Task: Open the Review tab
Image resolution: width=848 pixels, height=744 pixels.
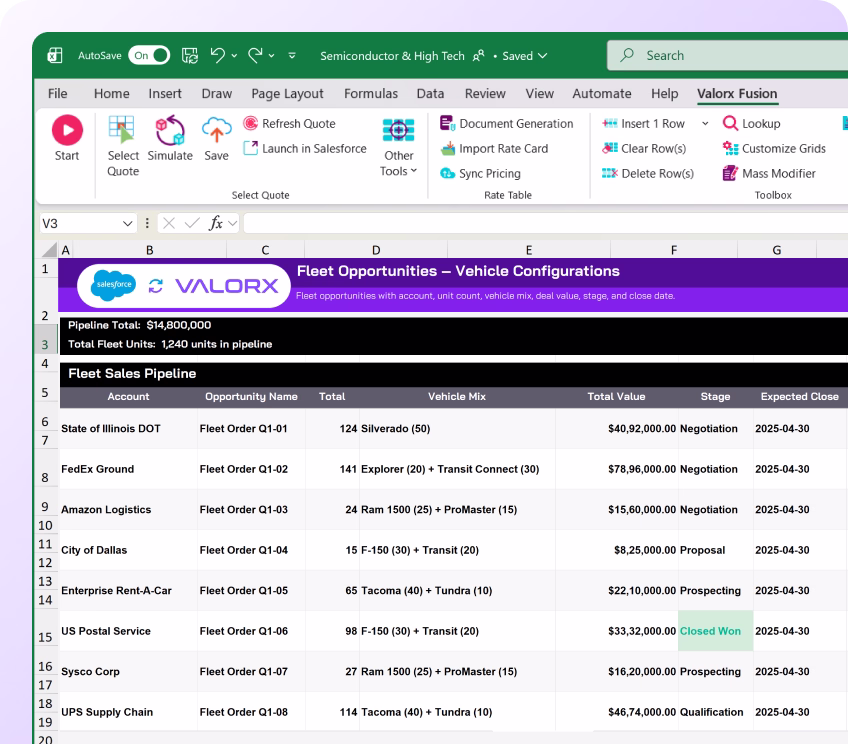Action: (485, 94)
